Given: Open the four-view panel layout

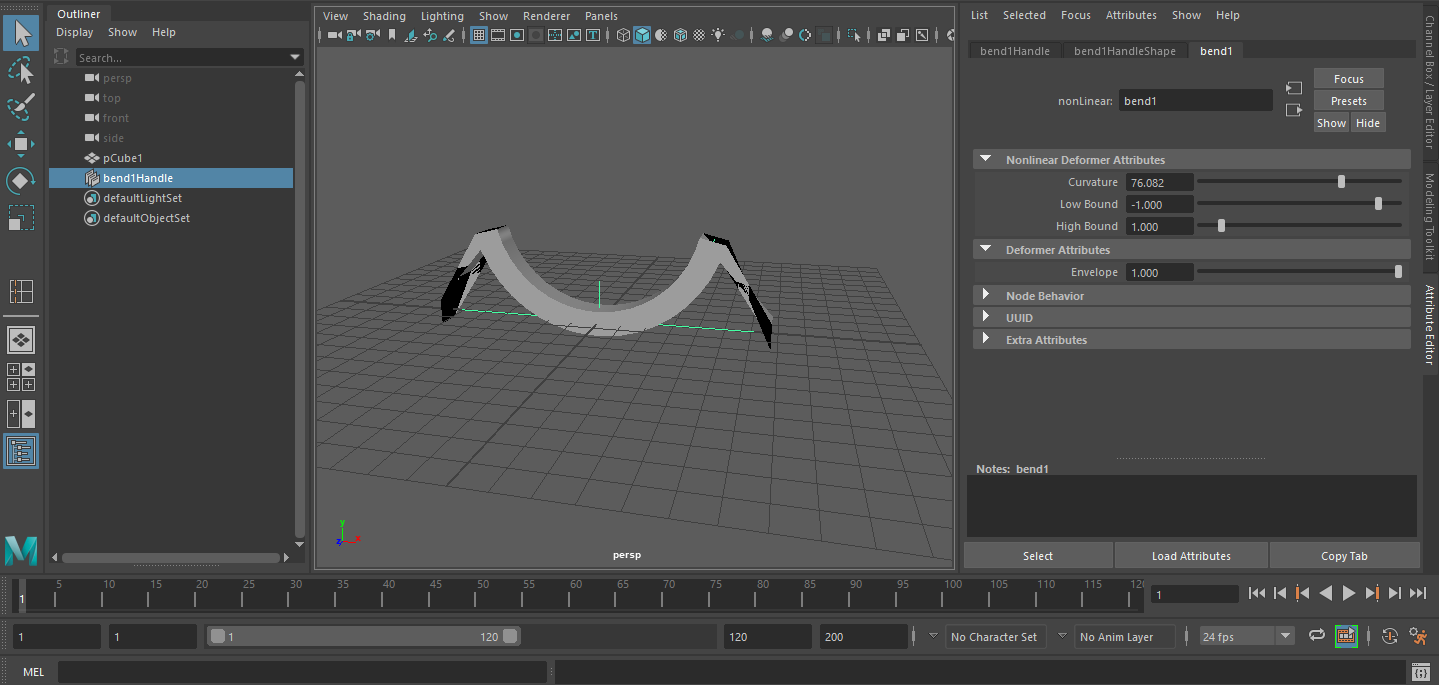Looking at the screenshot, I should click(21, 290).
